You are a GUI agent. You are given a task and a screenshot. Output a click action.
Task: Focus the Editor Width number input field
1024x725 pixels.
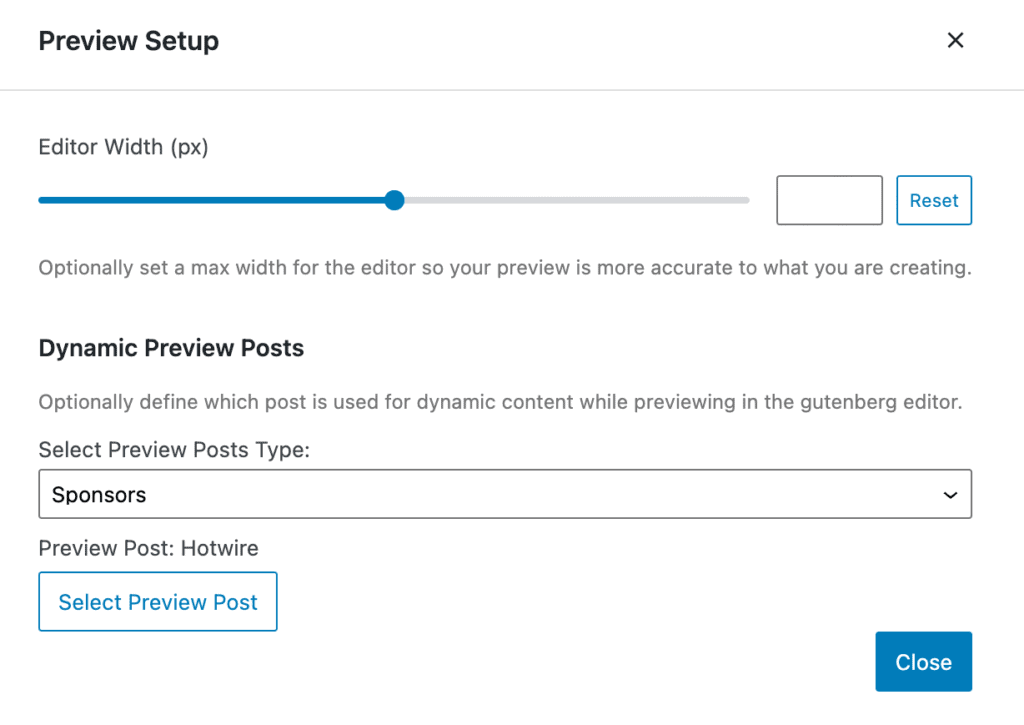click(x=829, y=200)
